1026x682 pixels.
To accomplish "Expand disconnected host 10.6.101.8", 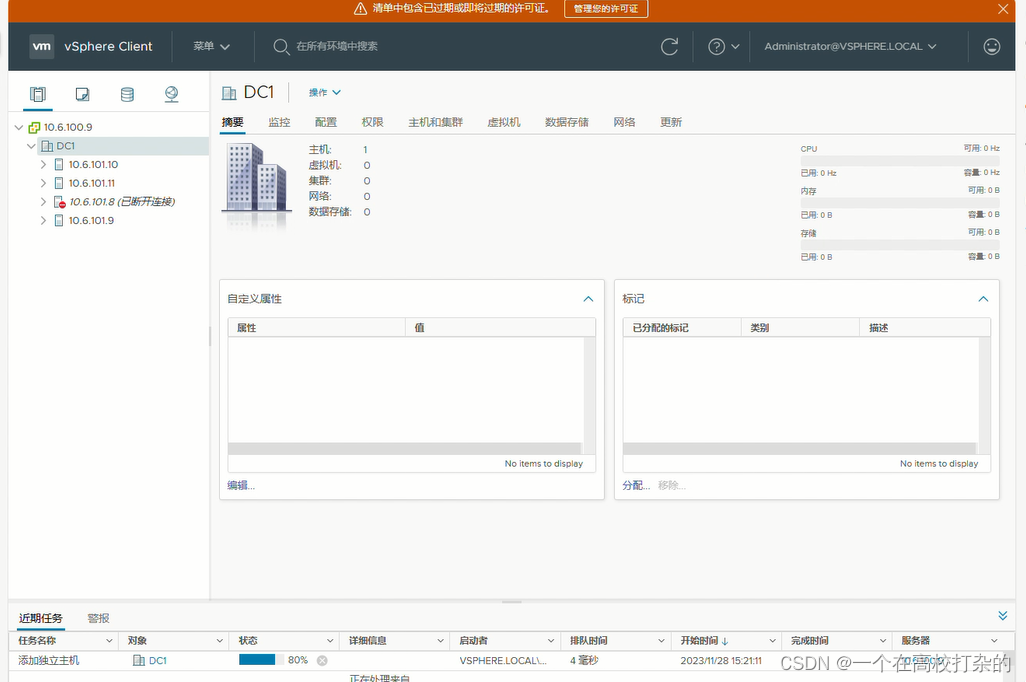I will coord(43,202).
